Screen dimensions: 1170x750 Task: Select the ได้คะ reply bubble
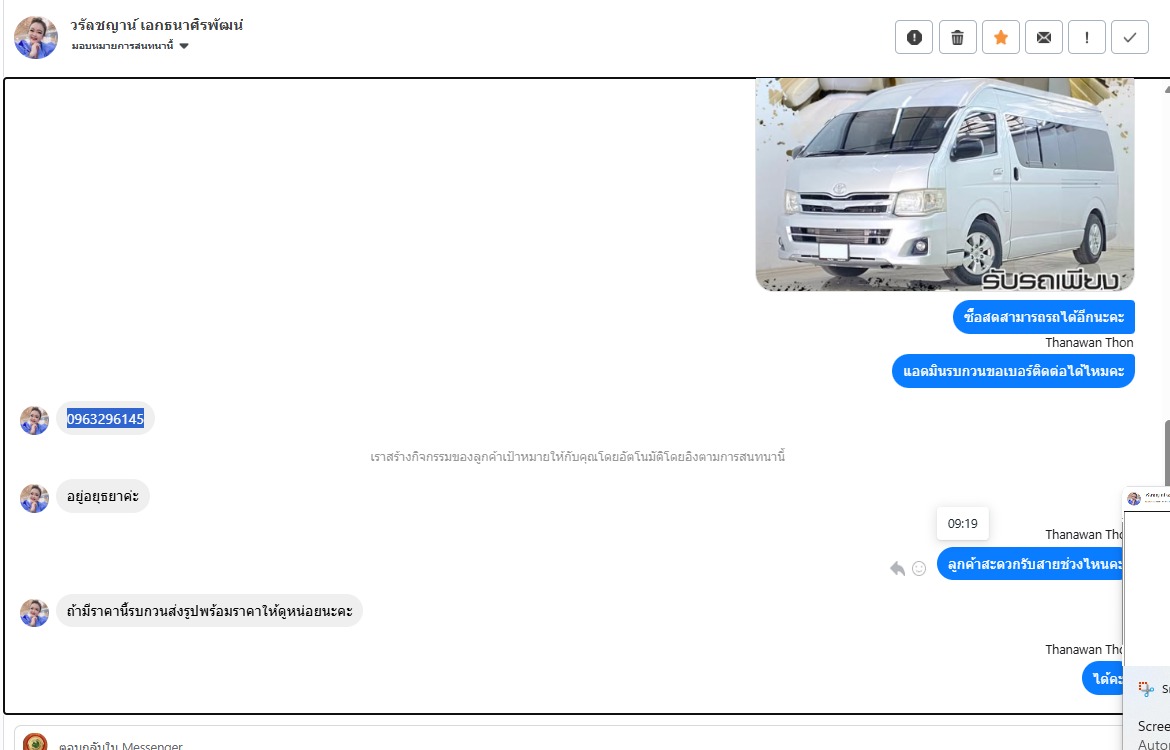(1103, 678)
